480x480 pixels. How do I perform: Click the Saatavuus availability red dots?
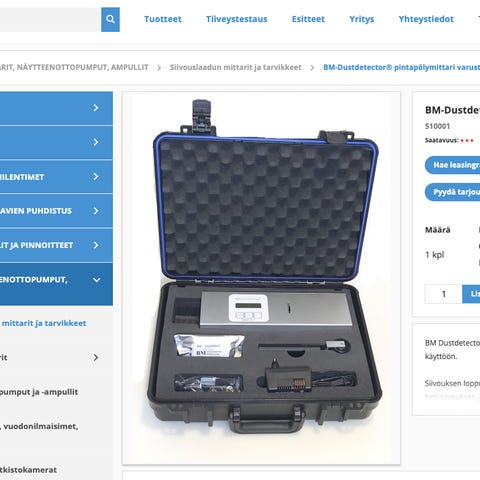[x=467, y=141]
